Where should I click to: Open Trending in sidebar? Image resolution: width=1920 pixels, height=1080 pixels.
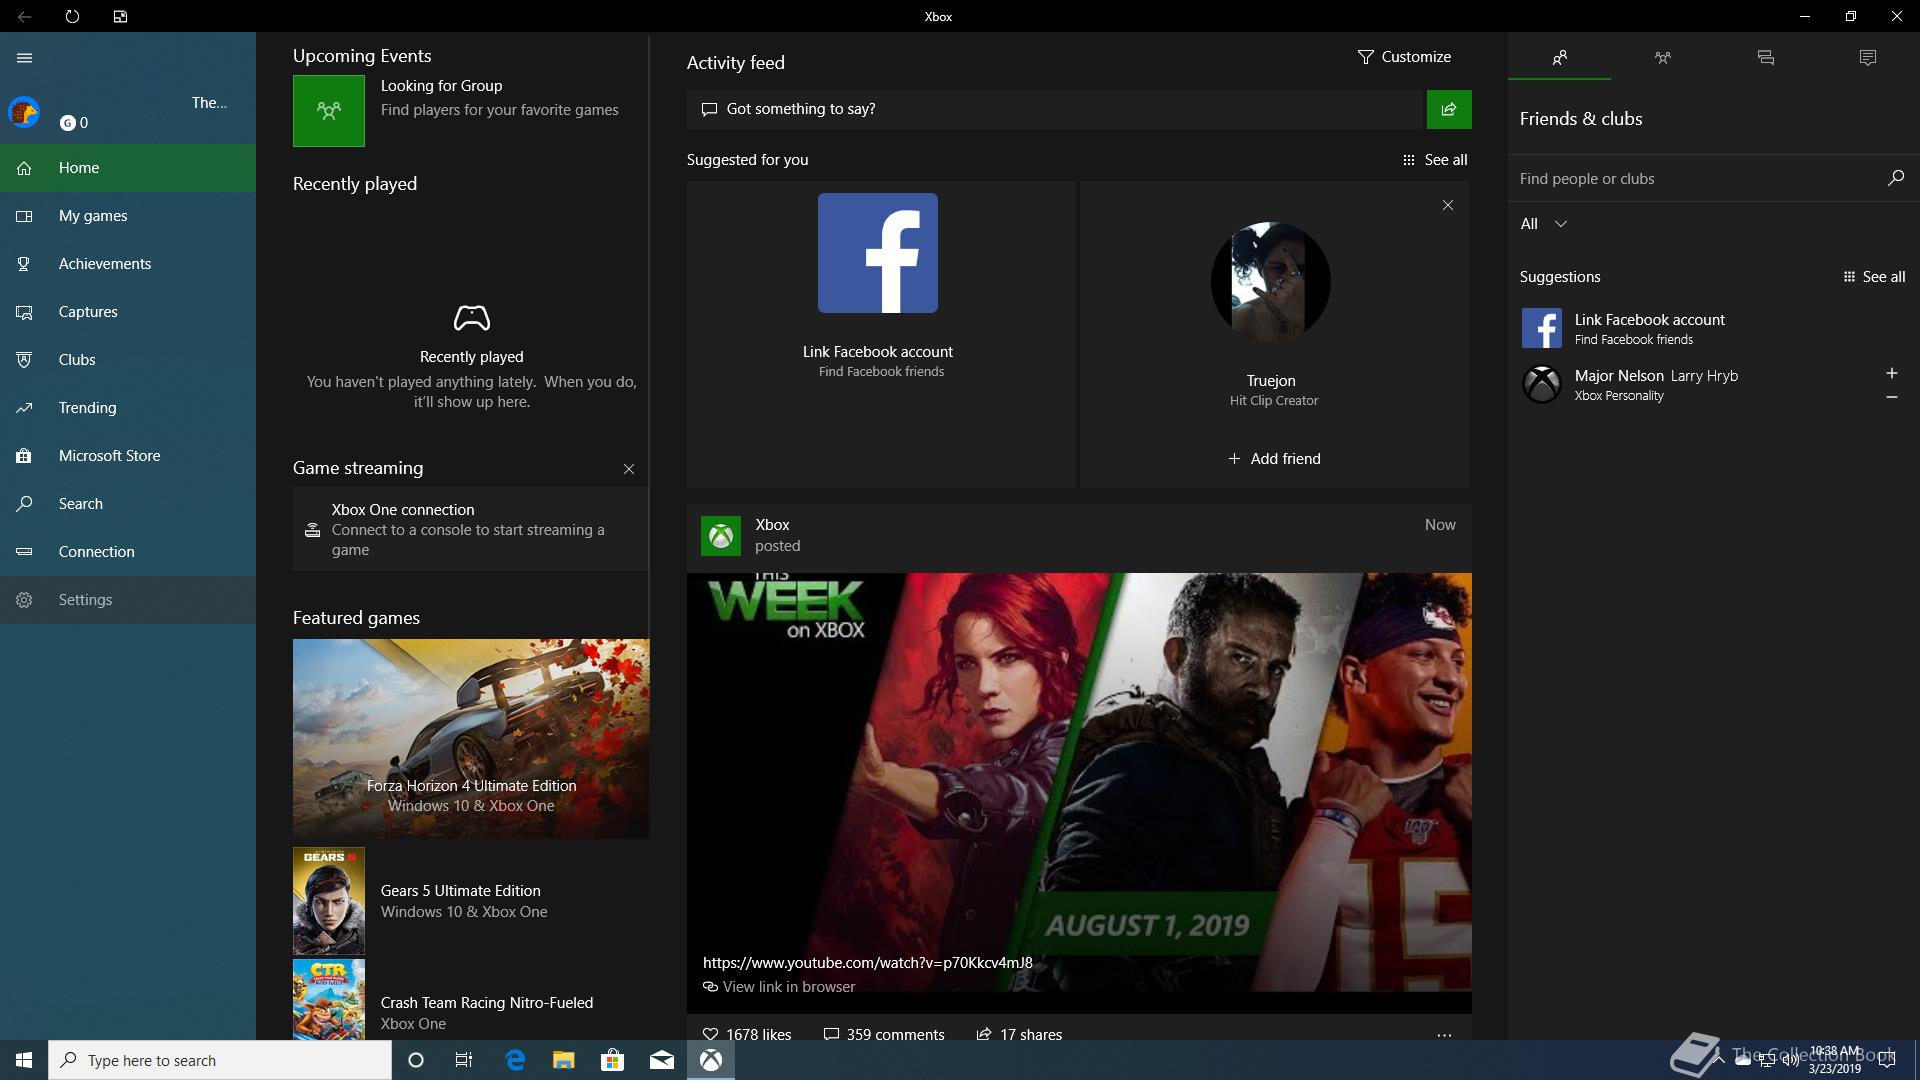(x=128, y=408)
